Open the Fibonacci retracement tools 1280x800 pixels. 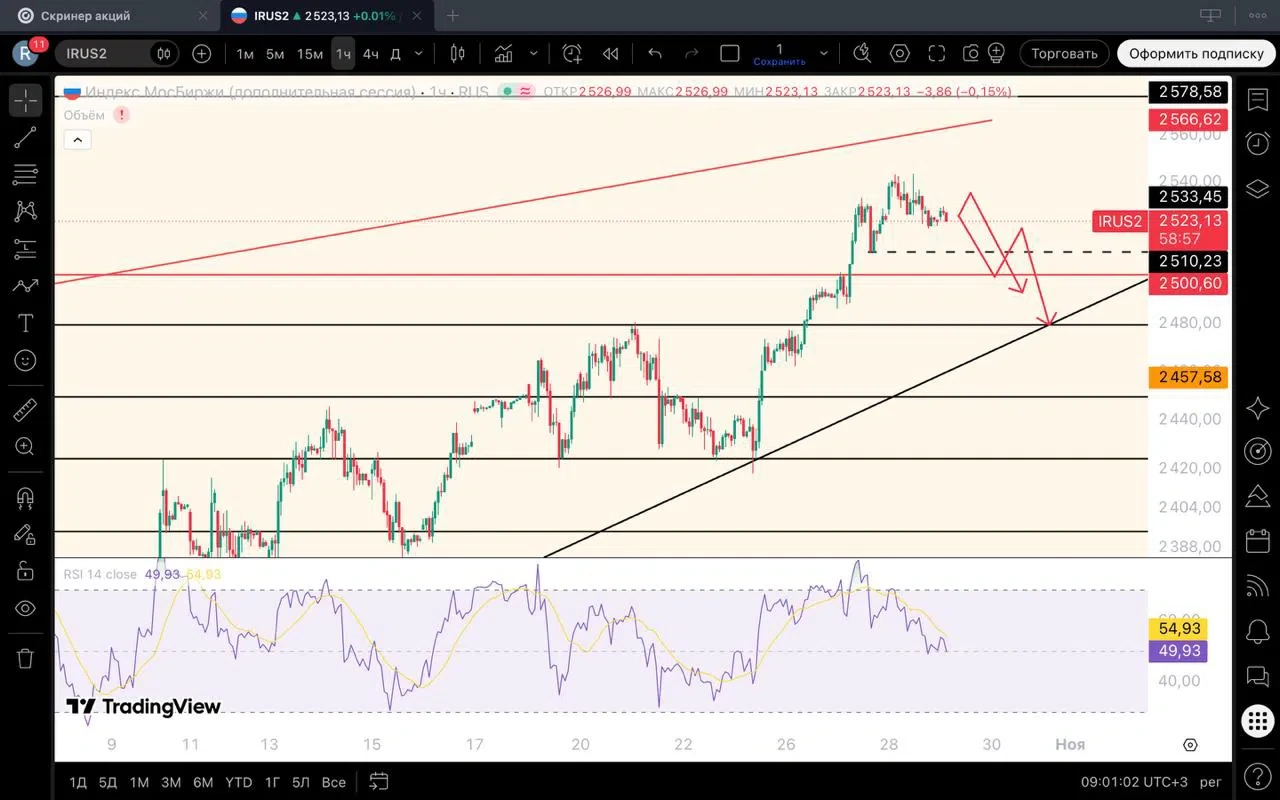click(x=26, y=174)
